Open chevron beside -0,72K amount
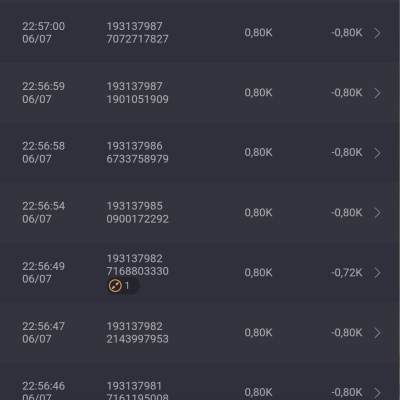 pyautogui.click(x=377, y=273)
